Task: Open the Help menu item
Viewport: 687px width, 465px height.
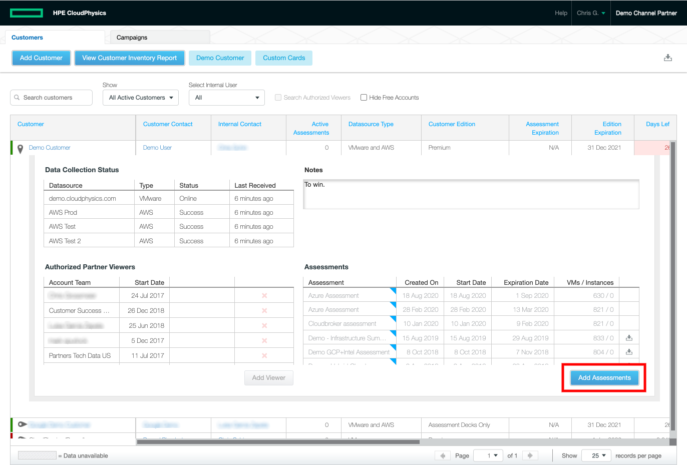Action: 560,13
